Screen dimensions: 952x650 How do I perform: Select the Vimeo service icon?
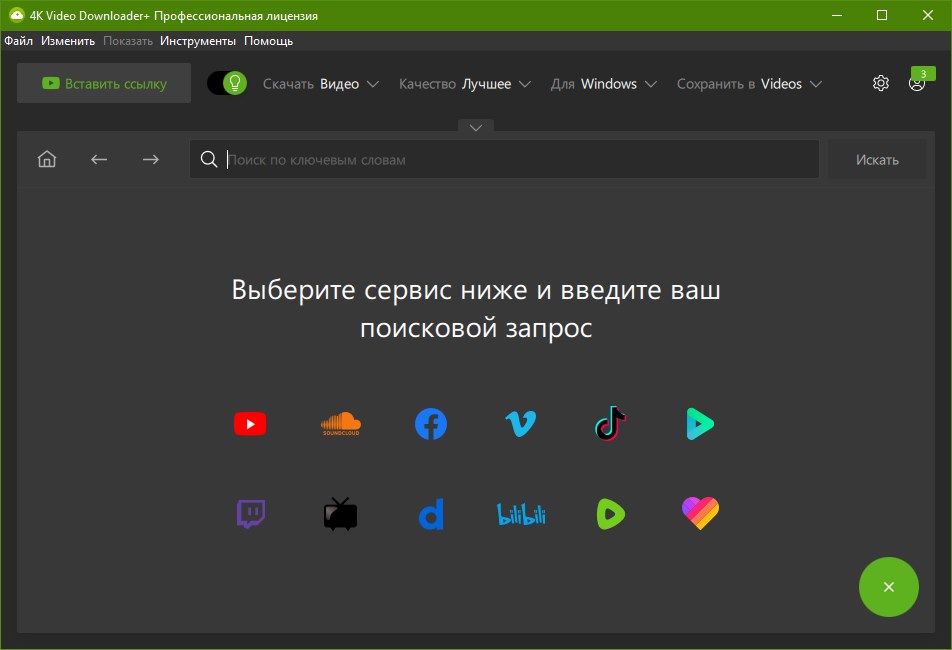520,424
